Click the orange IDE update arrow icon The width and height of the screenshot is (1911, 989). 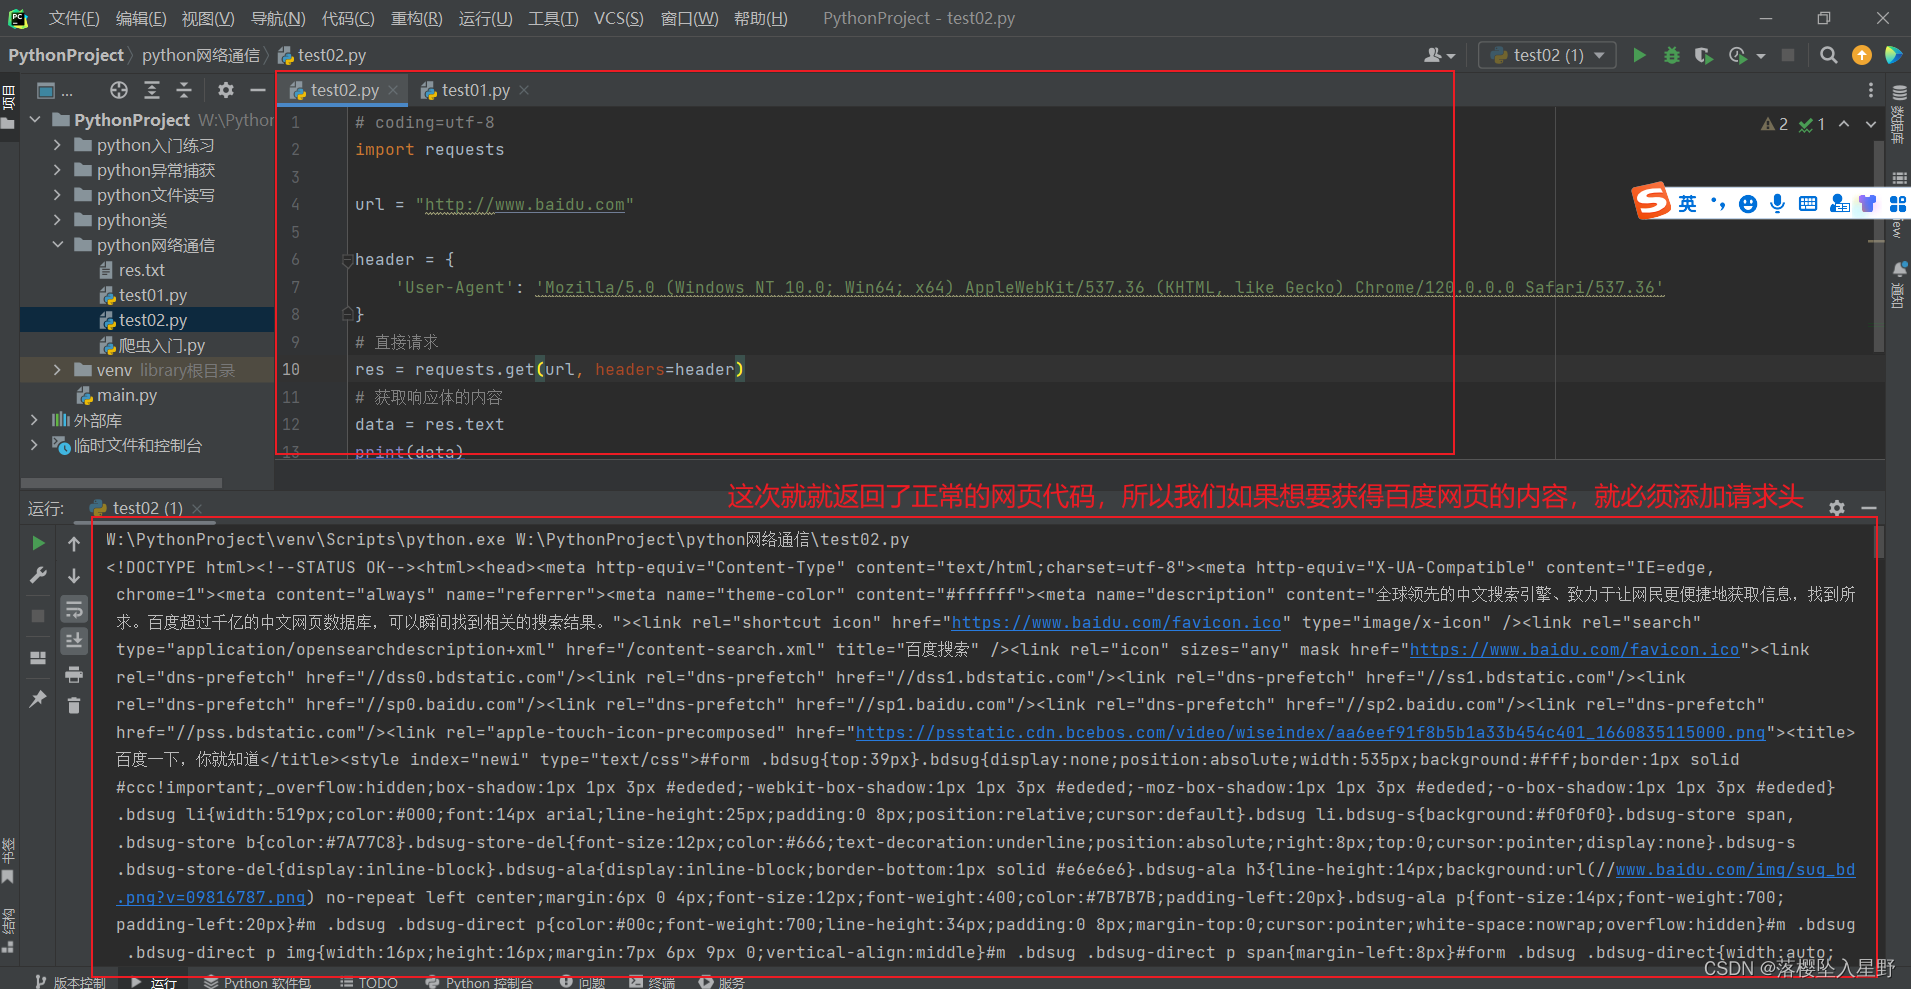[x=1862, y=55]
